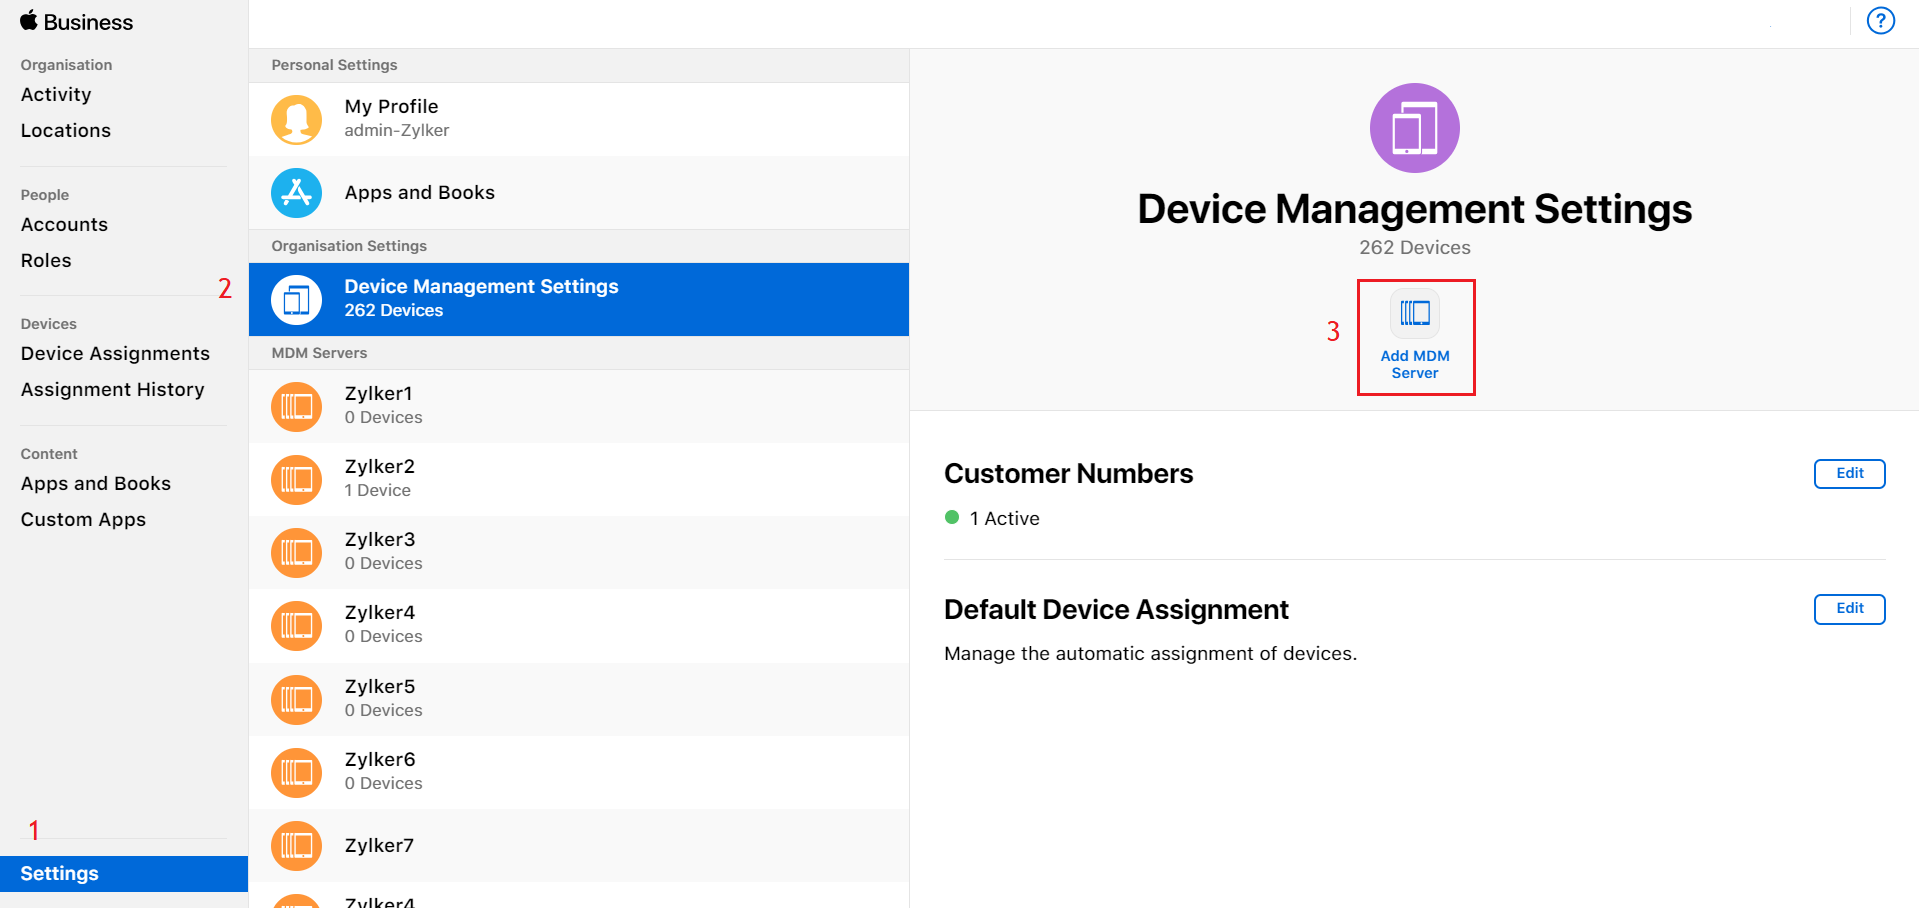The image size is (1919, 908).
Task: Open Locations under Organisation
Action: click(x=65, y=130)
